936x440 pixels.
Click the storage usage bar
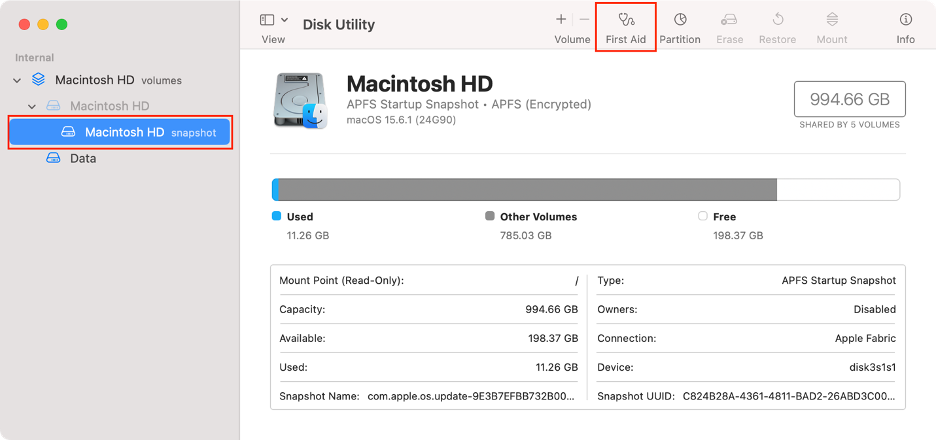pos(586,189)
